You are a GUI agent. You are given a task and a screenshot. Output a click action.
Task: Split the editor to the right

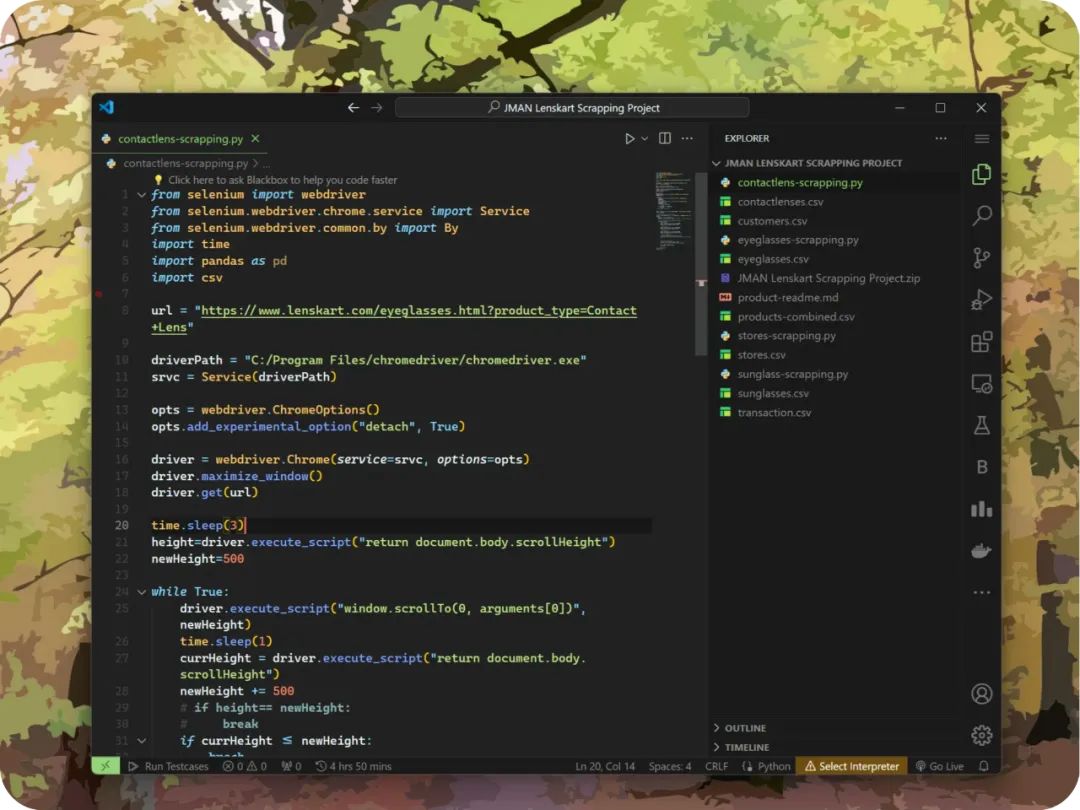665,139
